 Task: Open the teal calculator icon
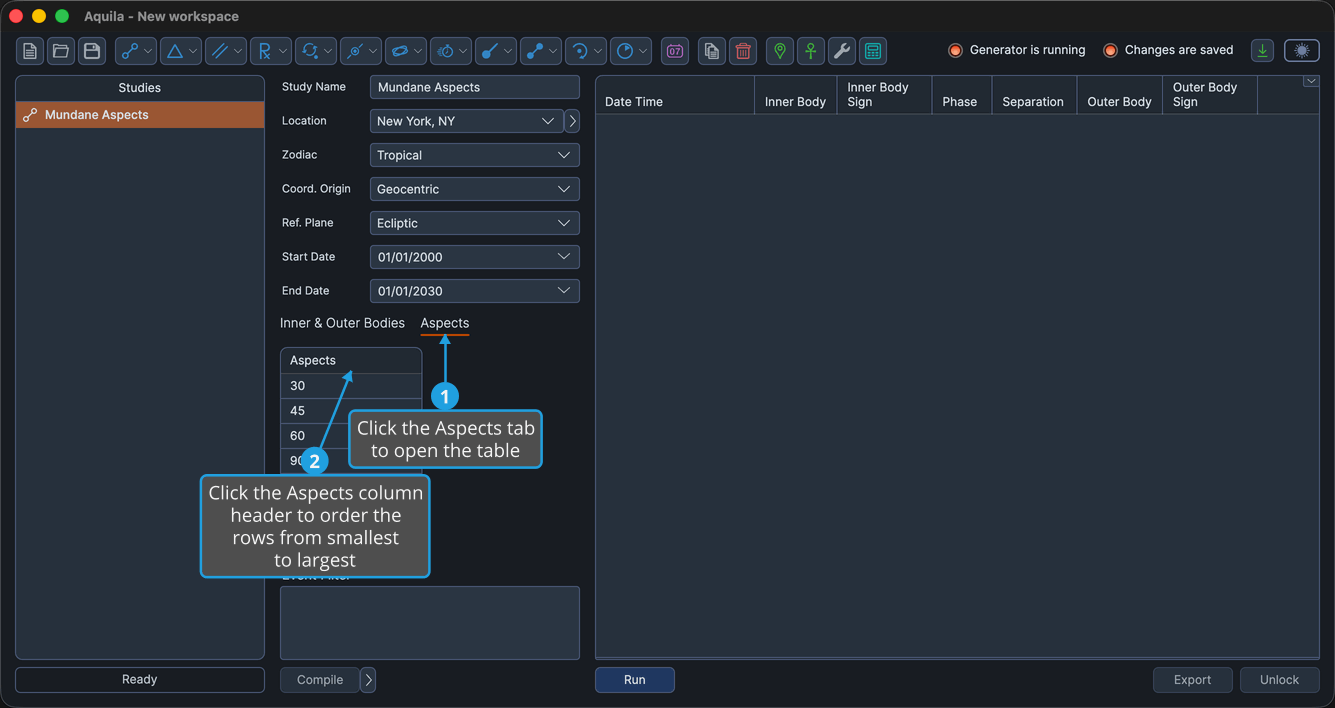coord(873,51)
